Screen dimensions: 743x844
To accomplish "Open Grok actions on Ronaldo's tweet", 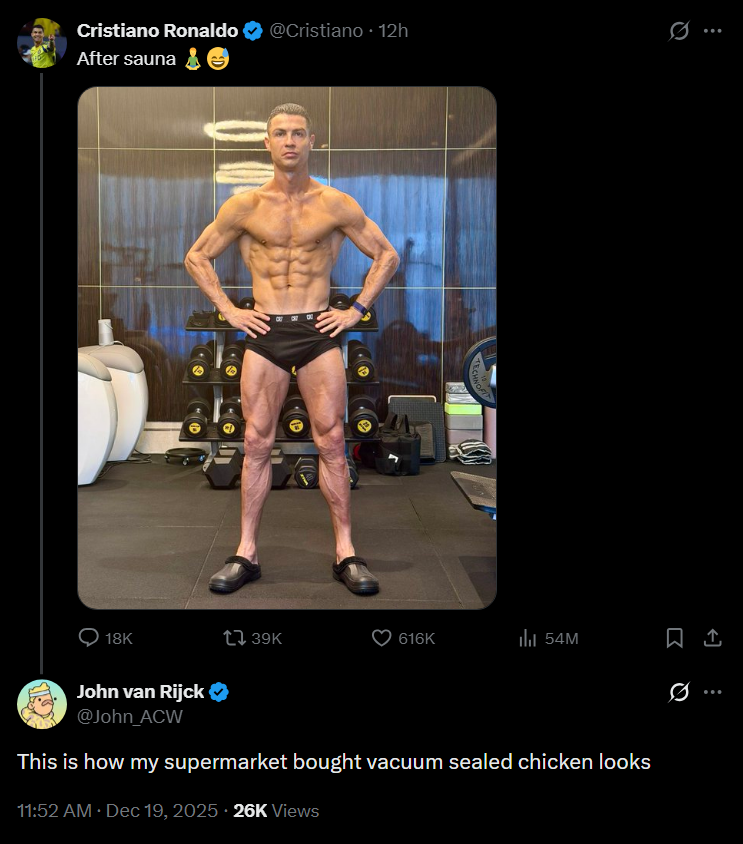I will (x=680, y=30).
